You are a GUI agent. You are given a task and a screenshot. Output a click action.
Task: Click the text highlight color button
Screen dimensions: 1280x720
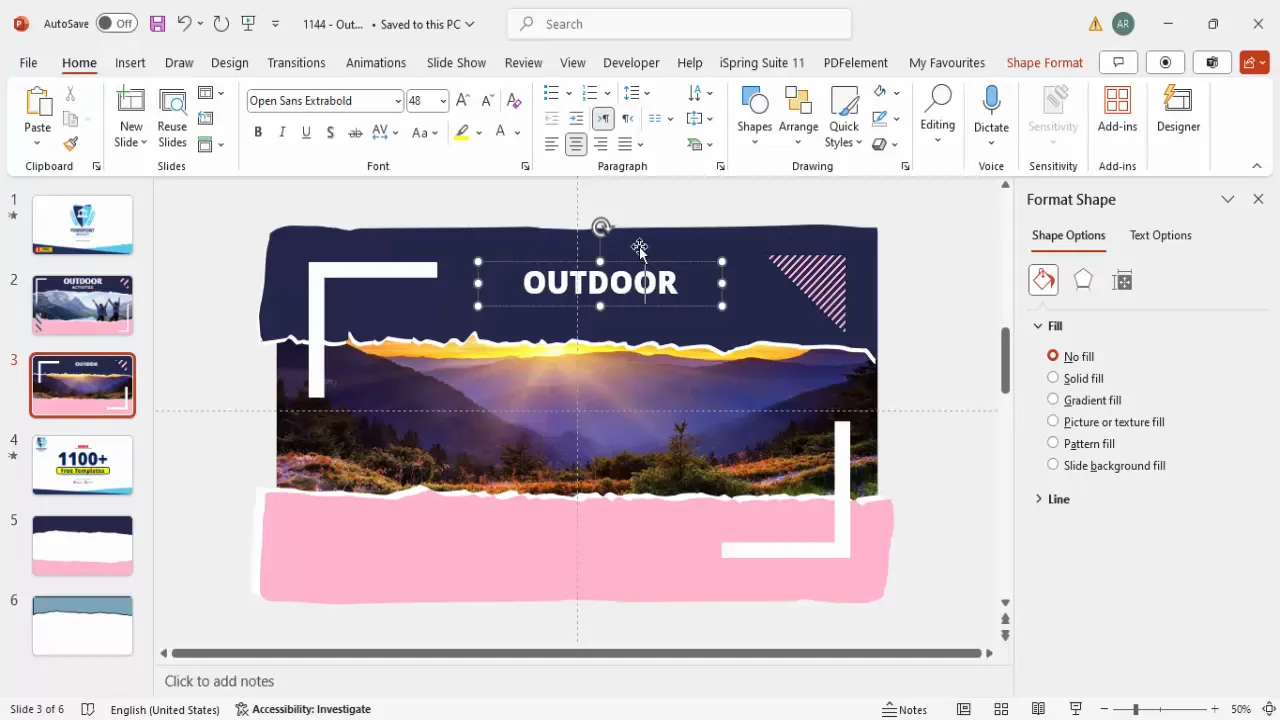(461, 132)
